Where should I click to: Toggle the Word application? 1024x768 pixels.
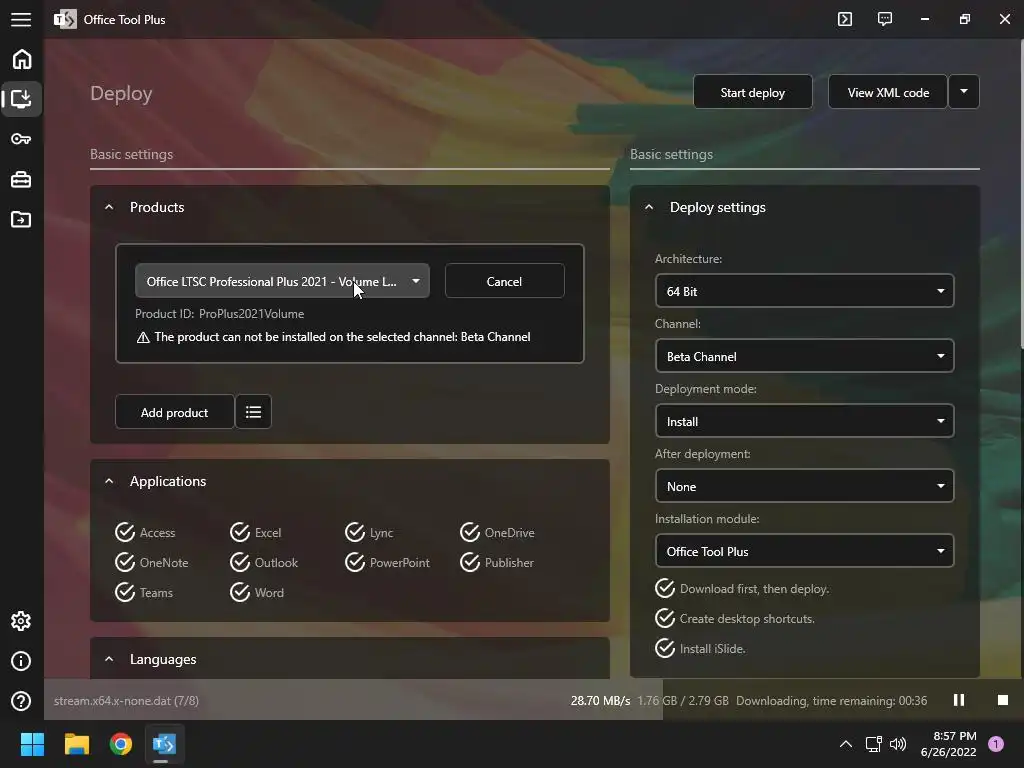[257, 592]
